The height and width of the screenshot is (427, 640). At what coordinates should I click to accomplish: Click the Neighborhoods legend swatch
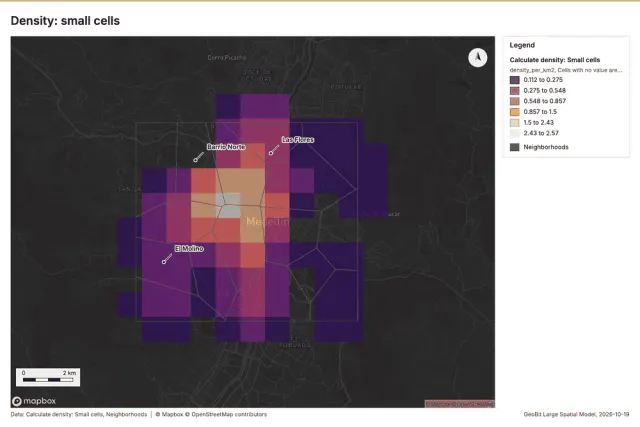pyautogui.click(x=515, y=147)
